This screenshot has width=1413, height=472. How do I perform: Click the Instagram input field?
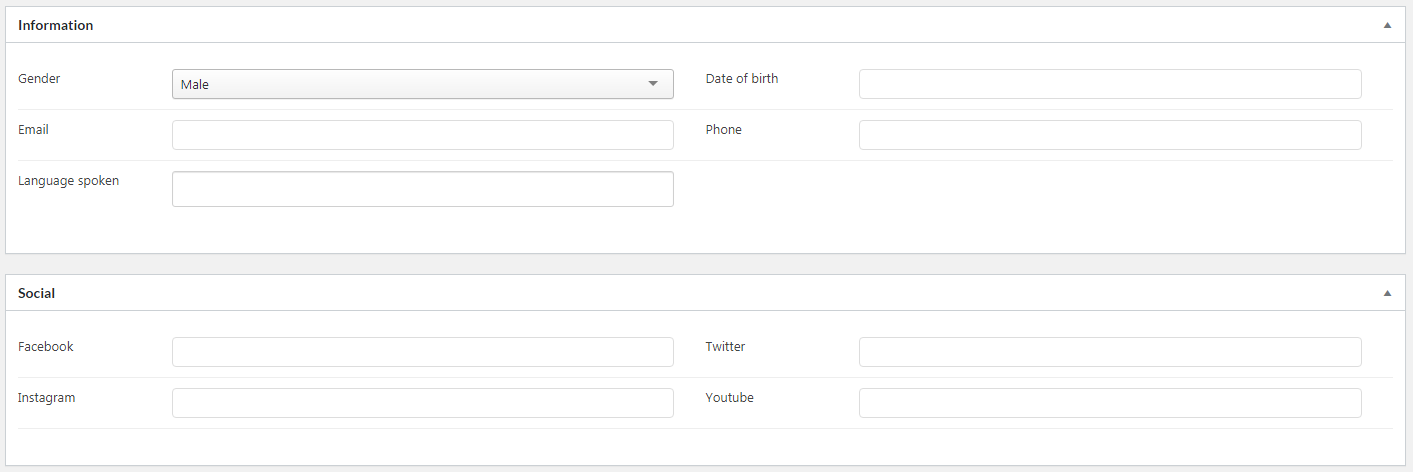422,403
